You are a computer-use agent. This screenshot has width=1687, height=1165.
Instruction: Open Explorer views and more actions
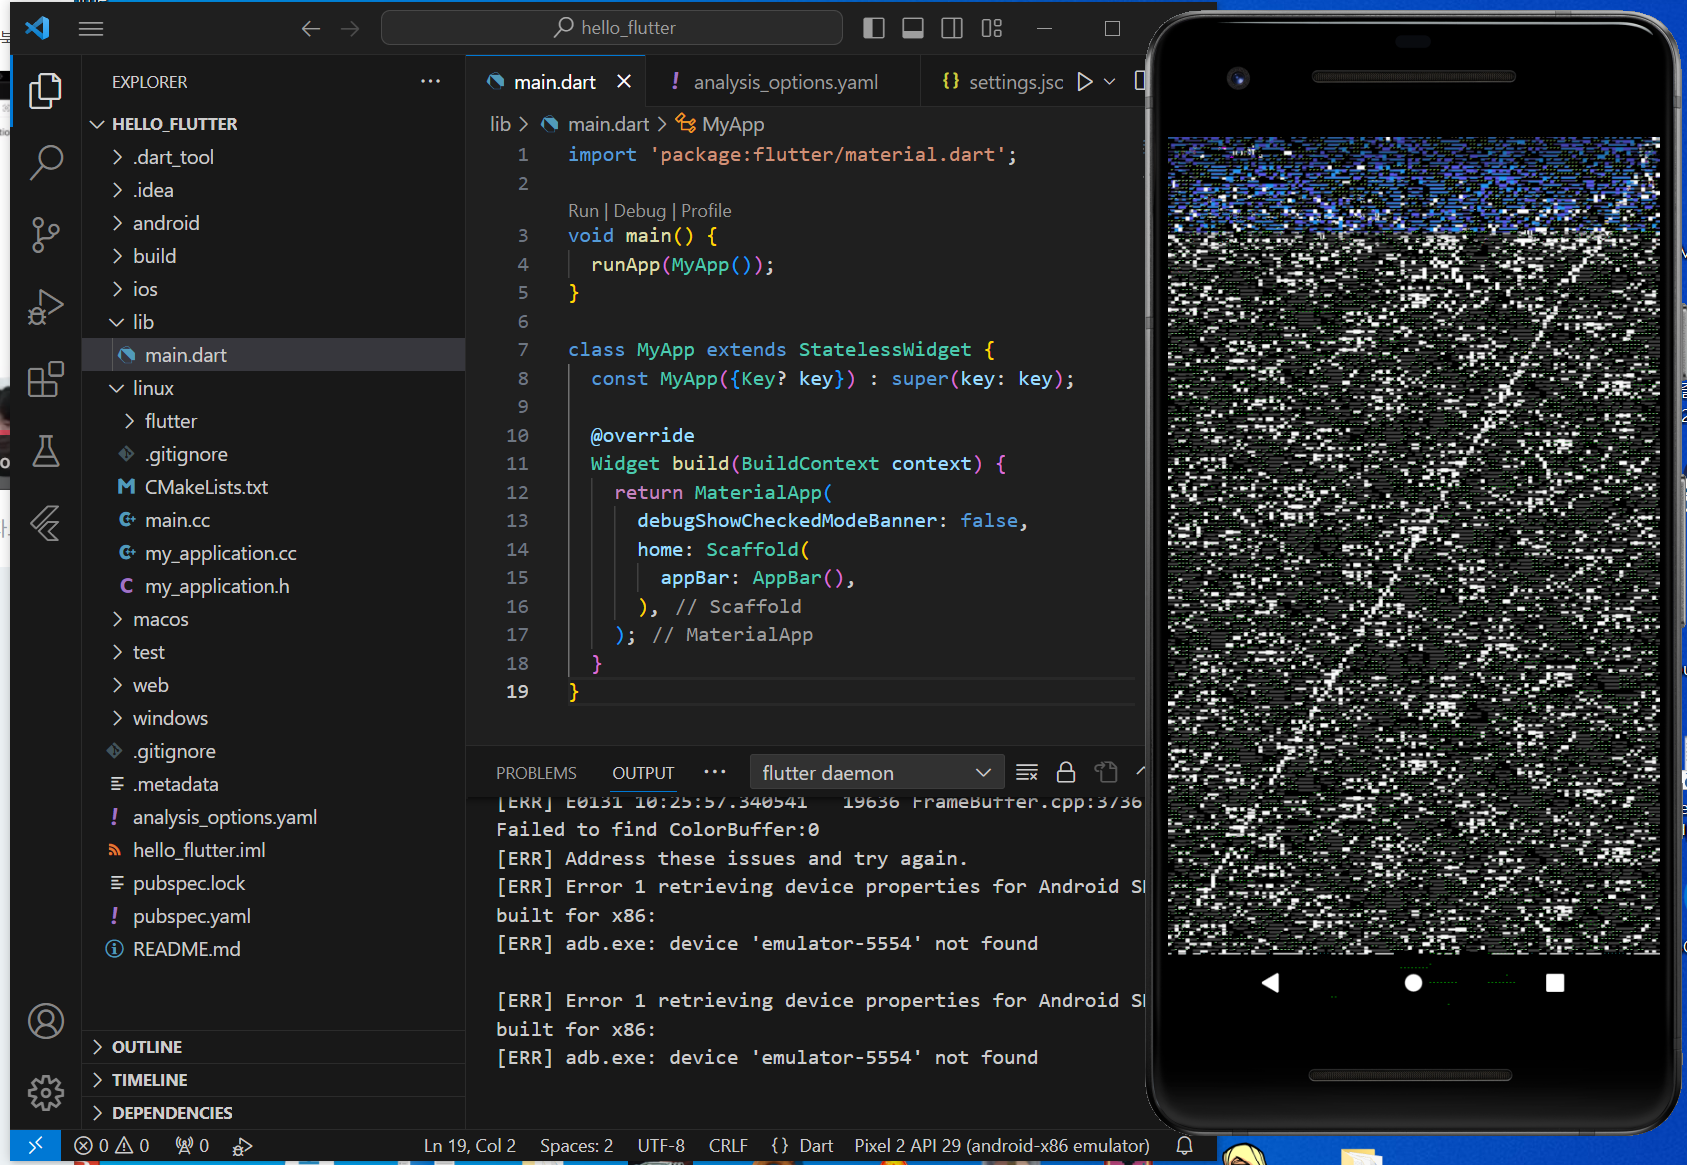click(431, 82)
